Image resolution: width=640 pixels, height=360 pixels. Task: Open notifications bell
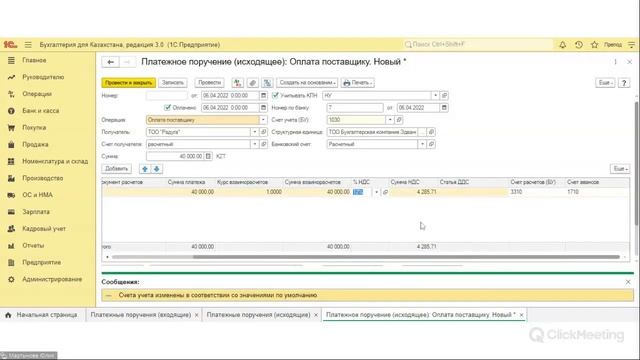pyautogui.click(x=562, y=44)
